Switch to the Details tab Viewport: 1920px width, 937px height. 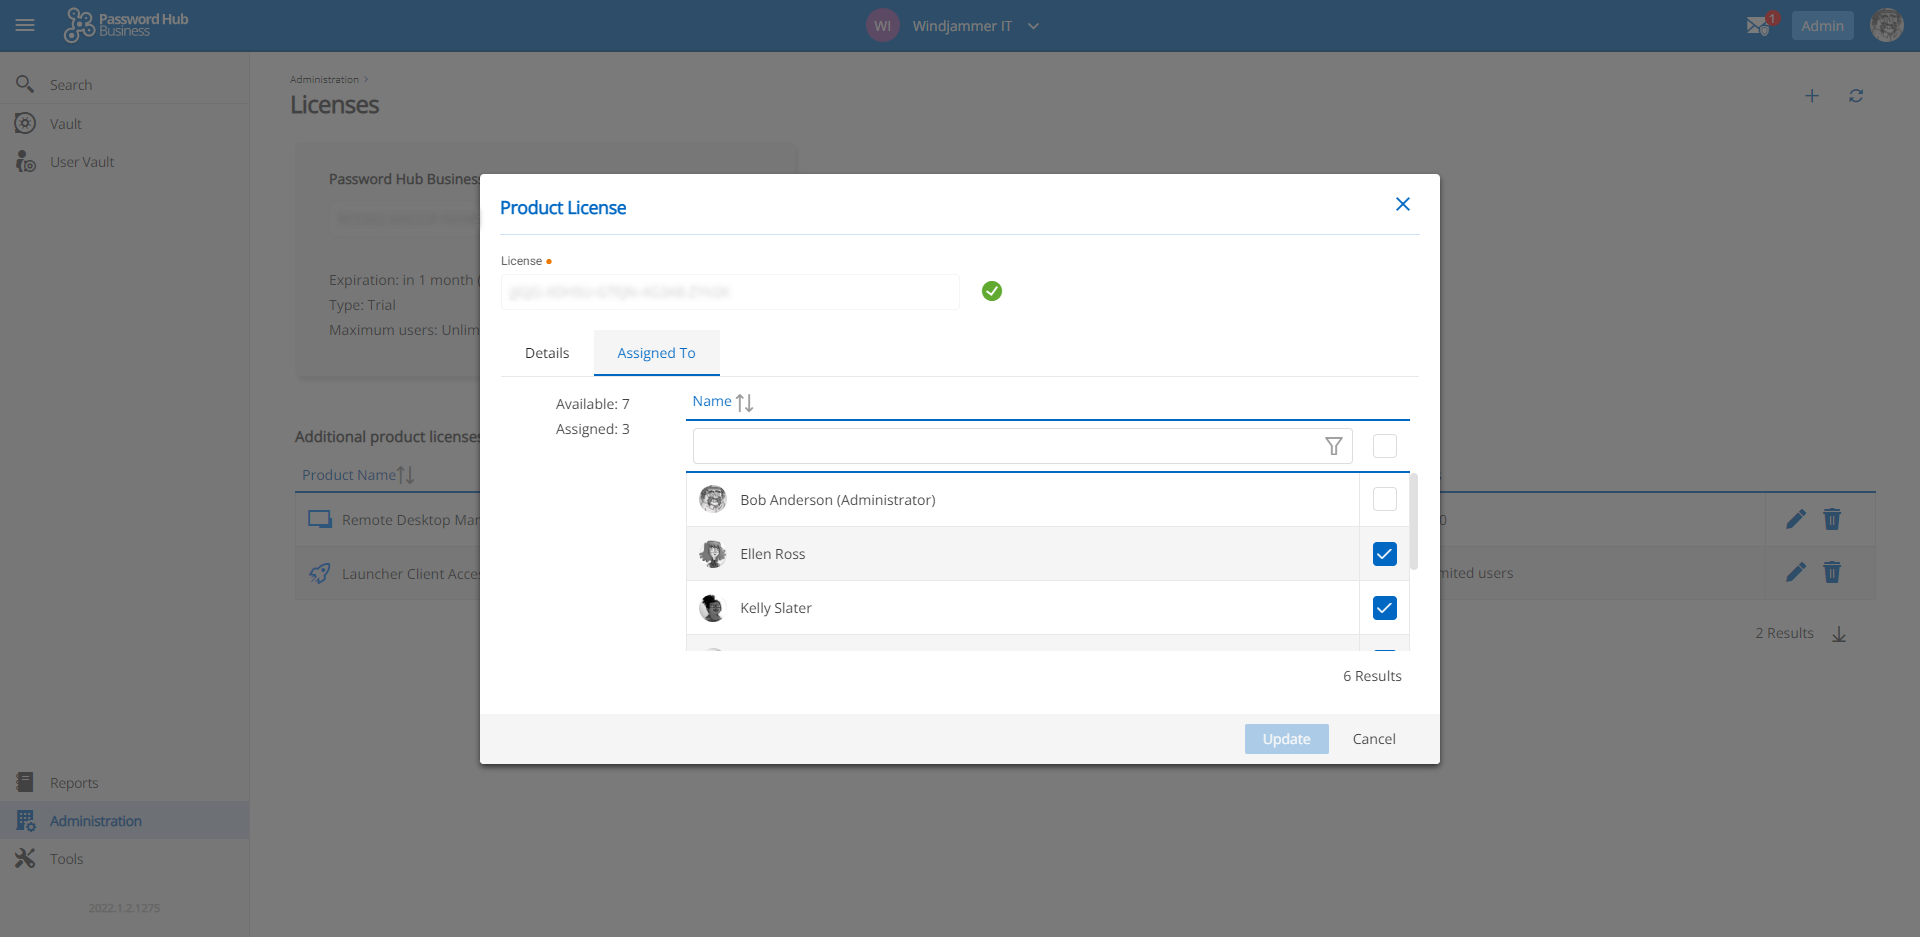pyautogui.click(x=547, y=353)
